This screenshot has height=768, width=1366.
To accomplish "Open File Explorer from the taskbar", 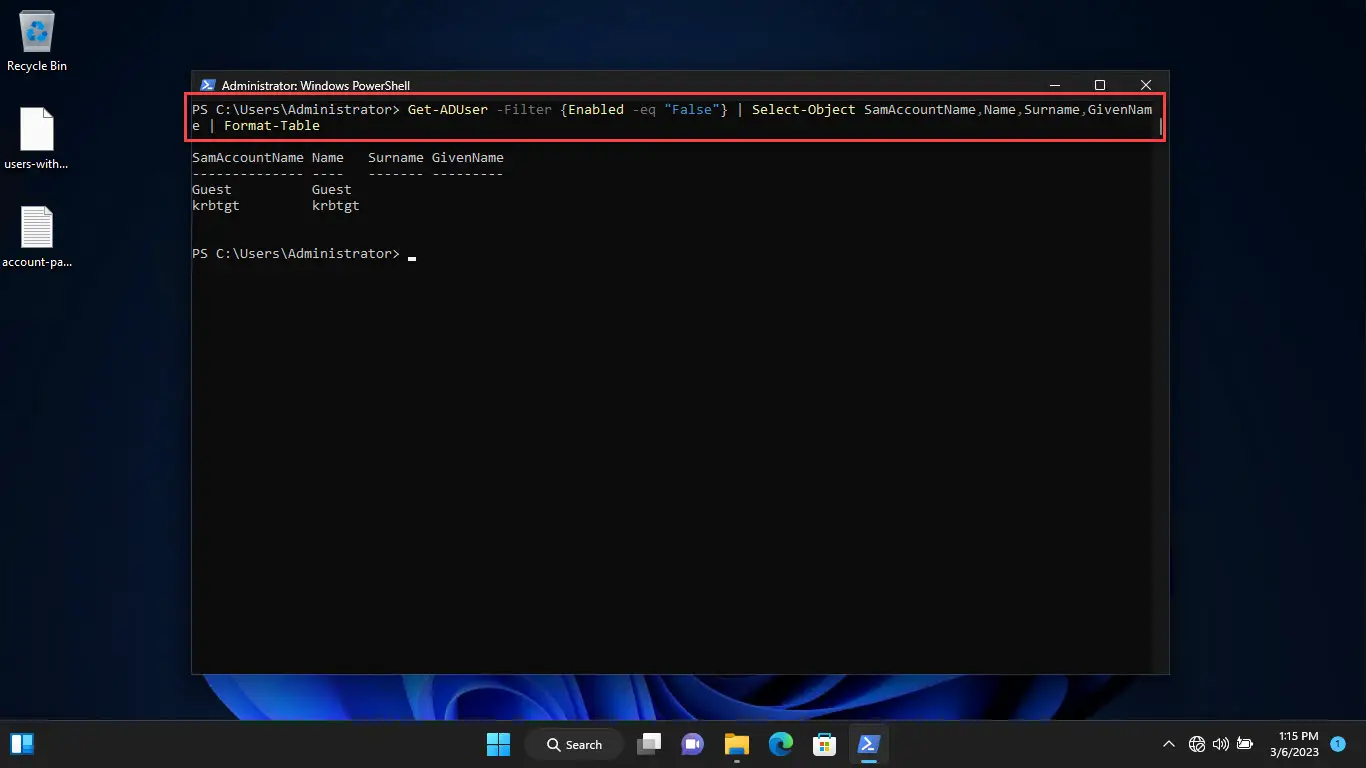I will pos(737,744).
